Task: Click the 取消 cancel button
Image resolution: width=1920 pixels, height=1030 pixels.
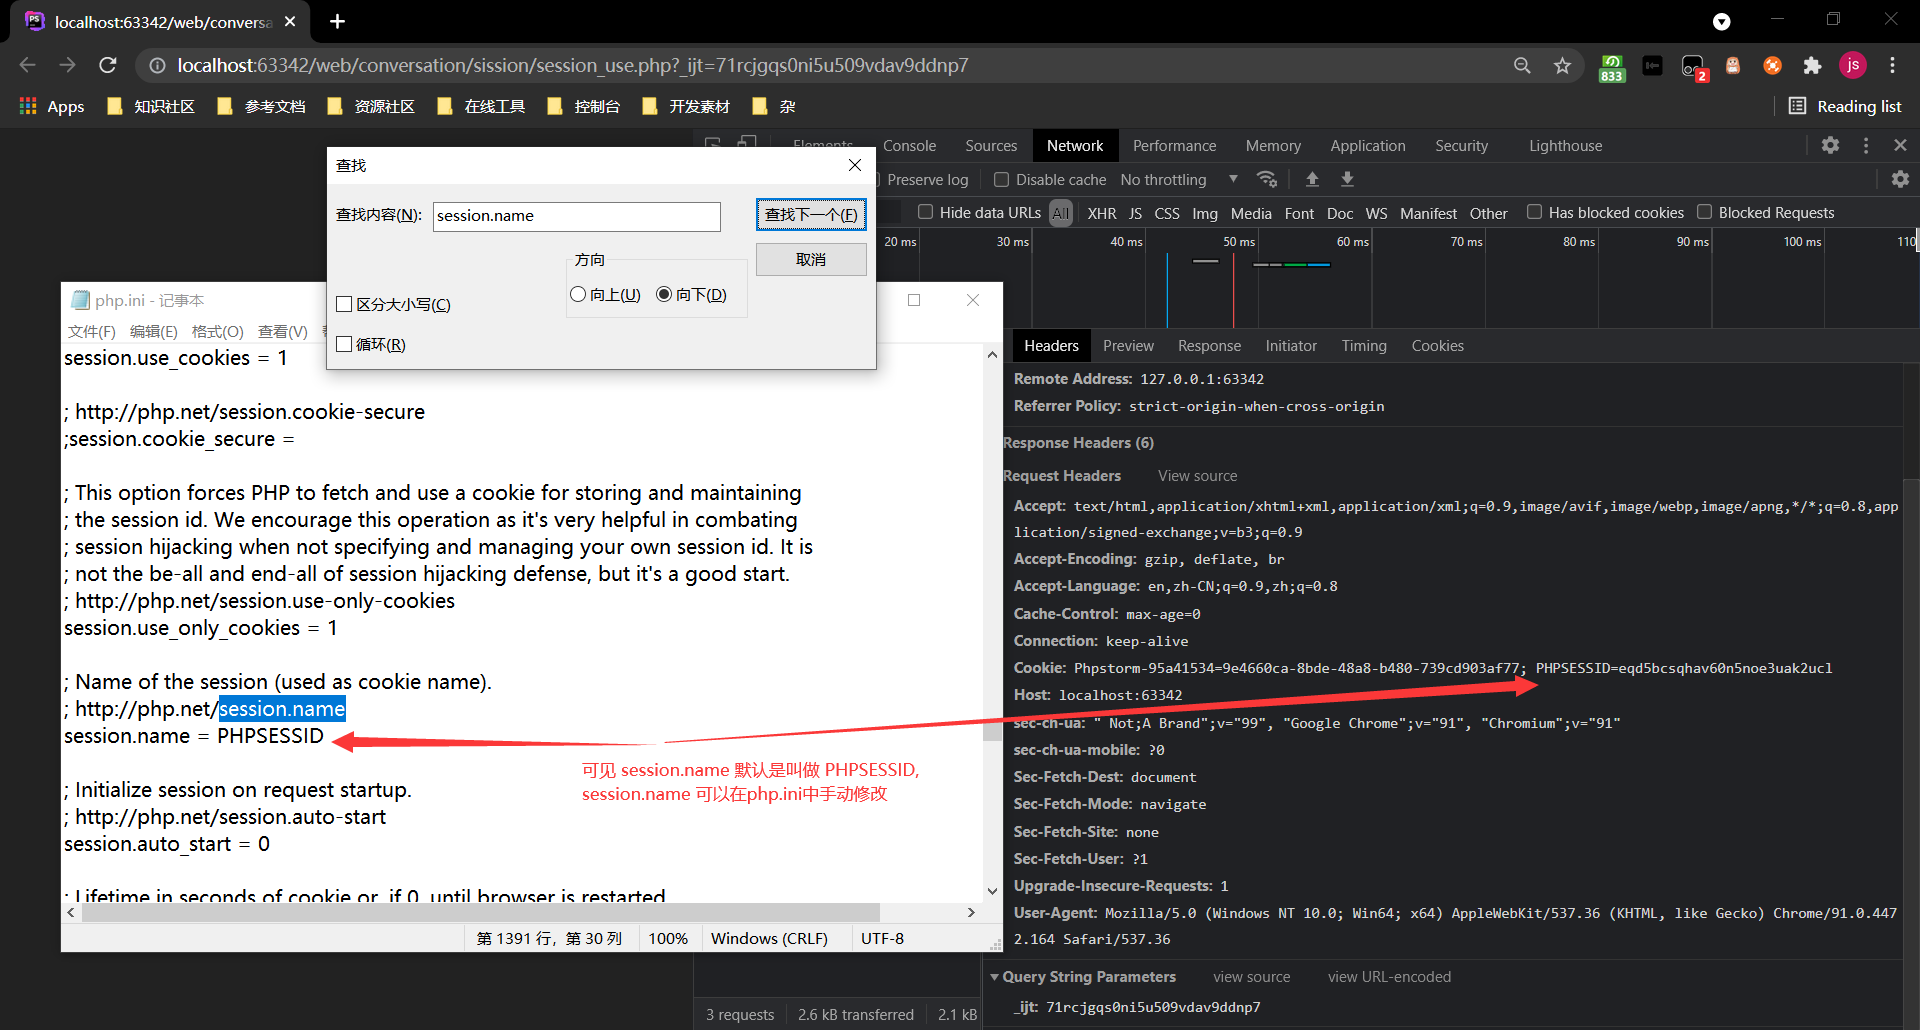Action: 811,260
